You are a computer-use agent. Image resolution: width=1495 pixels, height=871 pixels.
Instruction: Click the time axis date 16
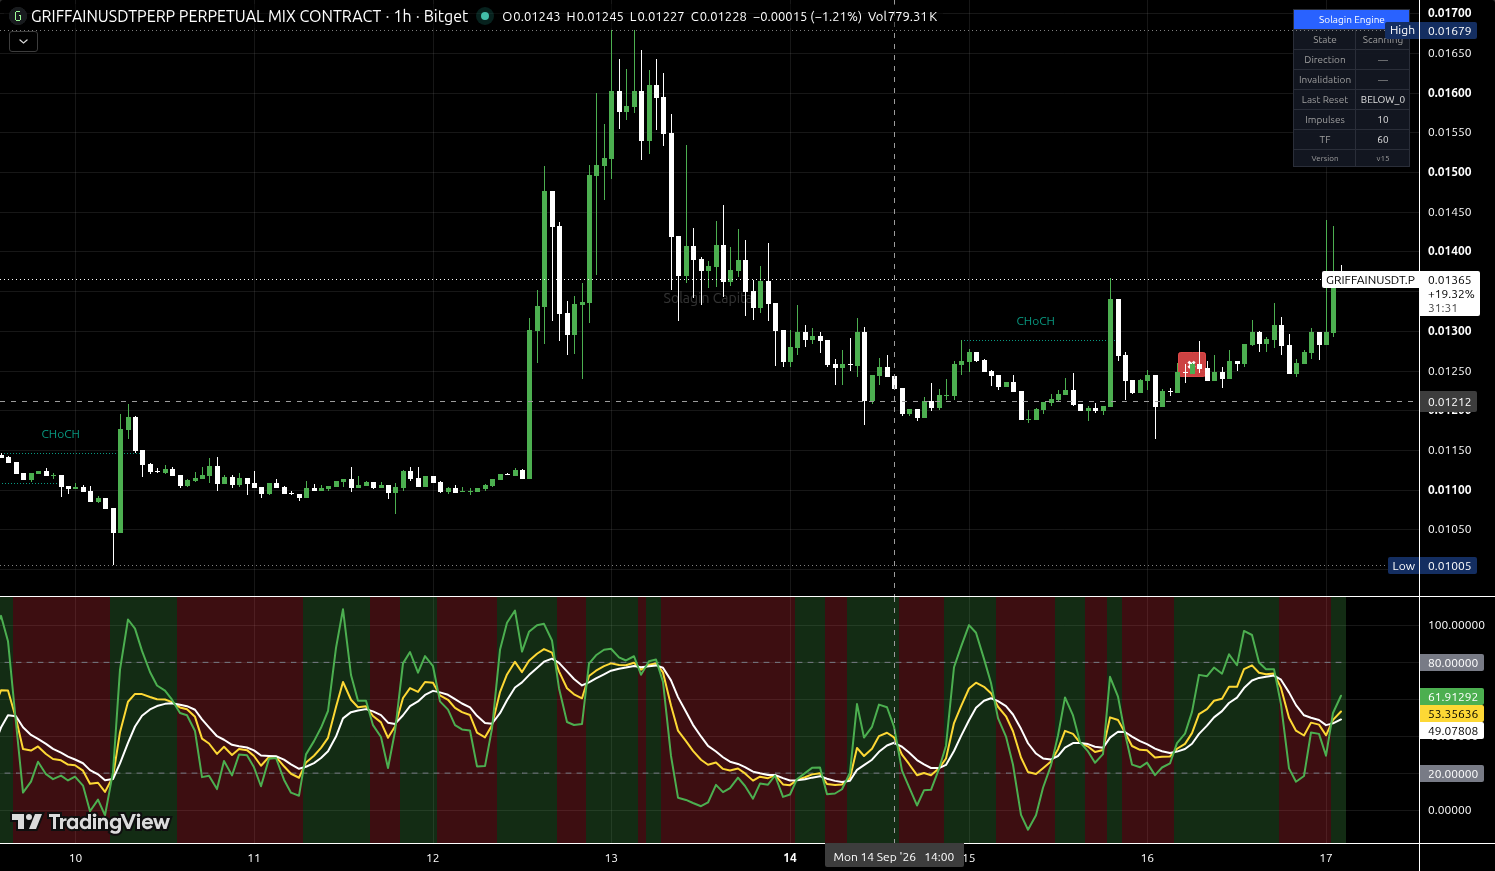coord(1147,858)
